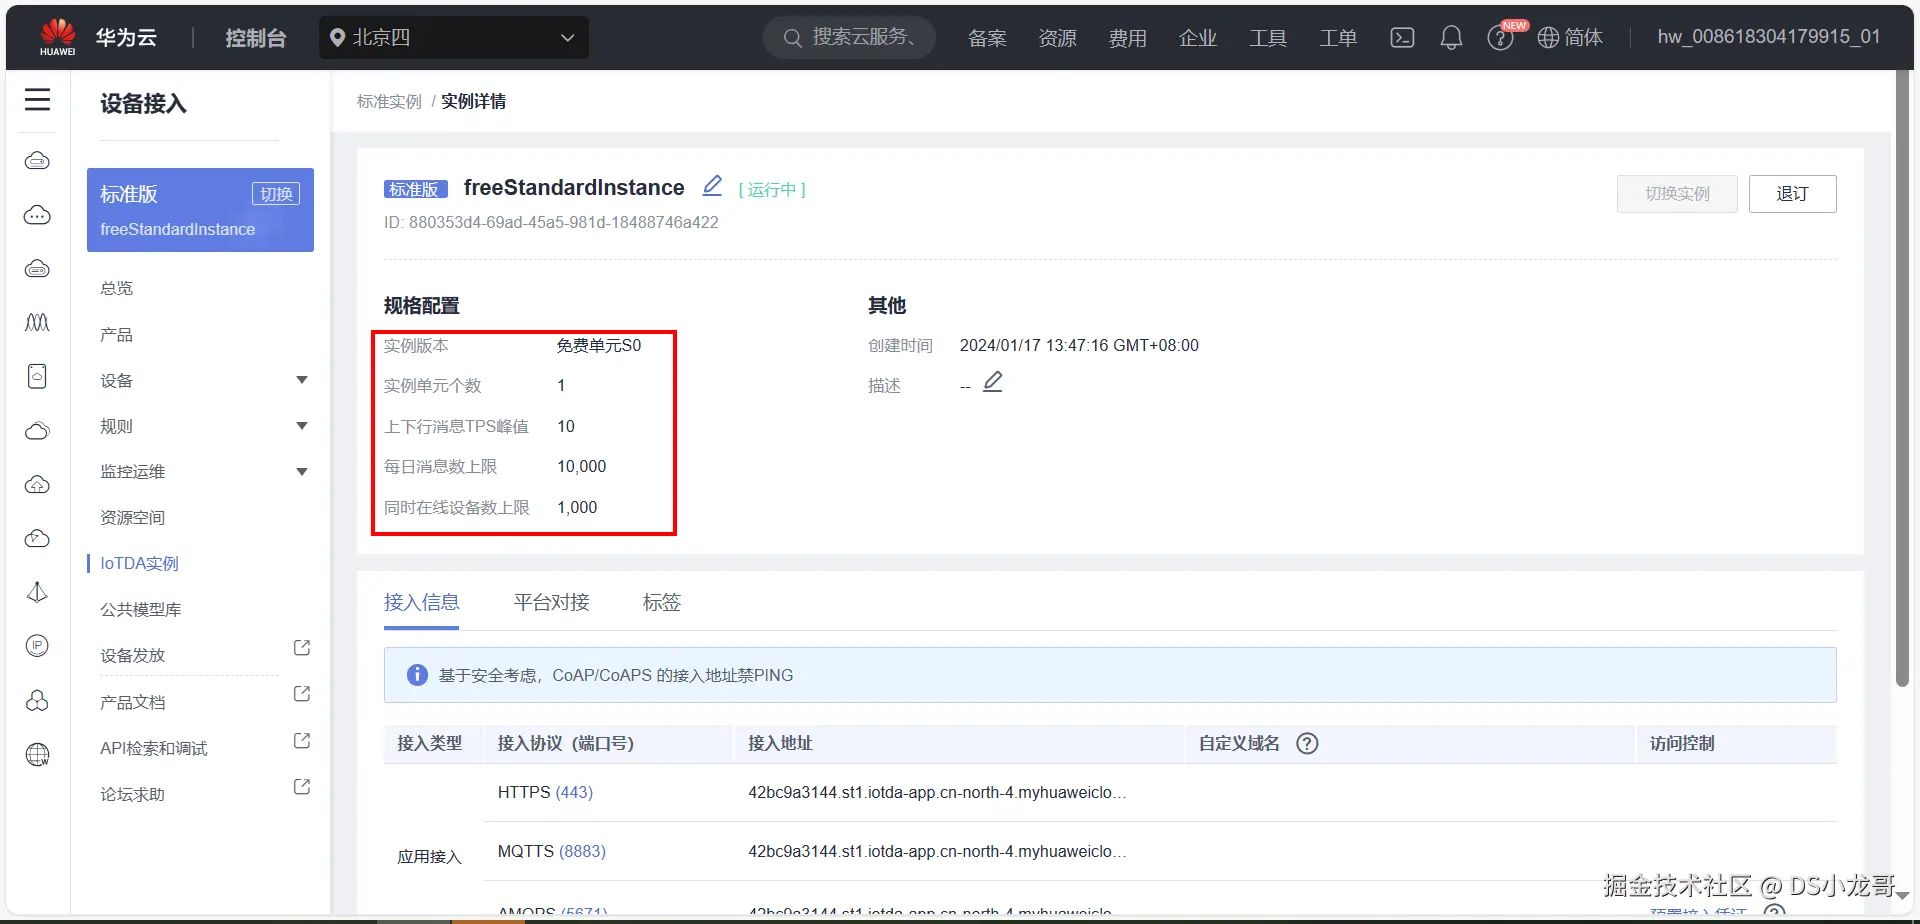Open the help question-mark icon
Image resolution: width=1920 pixels, height=924 pixels.
(1499, 38)
